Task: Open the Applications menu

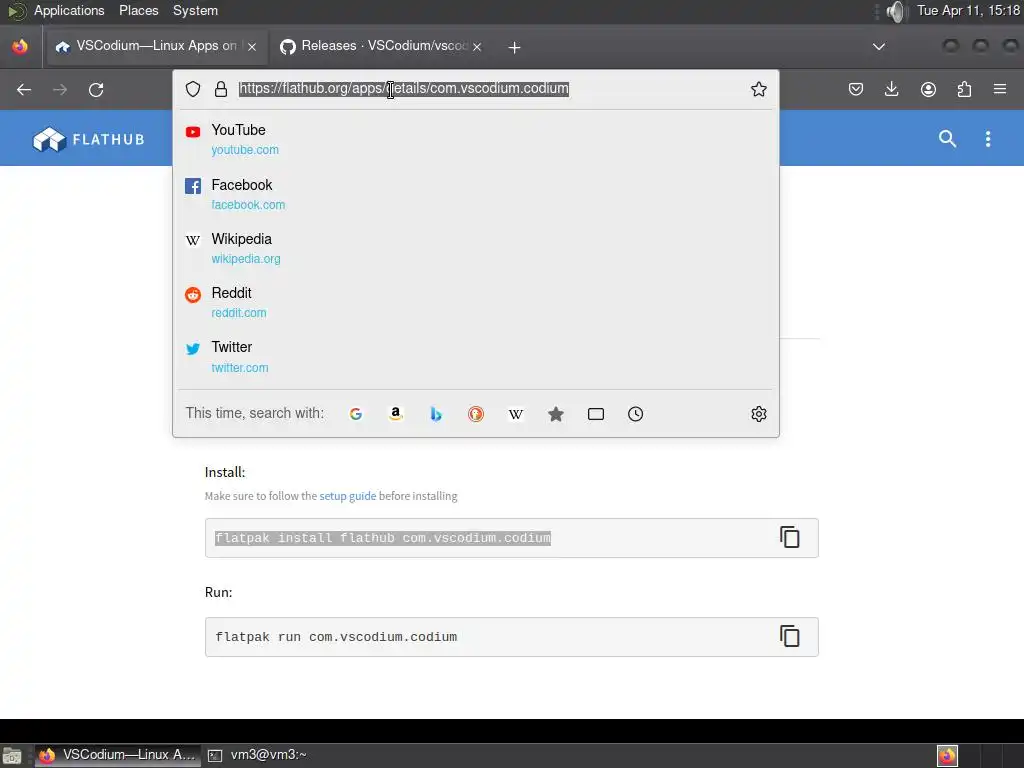Action: click(x=69, y=10)
